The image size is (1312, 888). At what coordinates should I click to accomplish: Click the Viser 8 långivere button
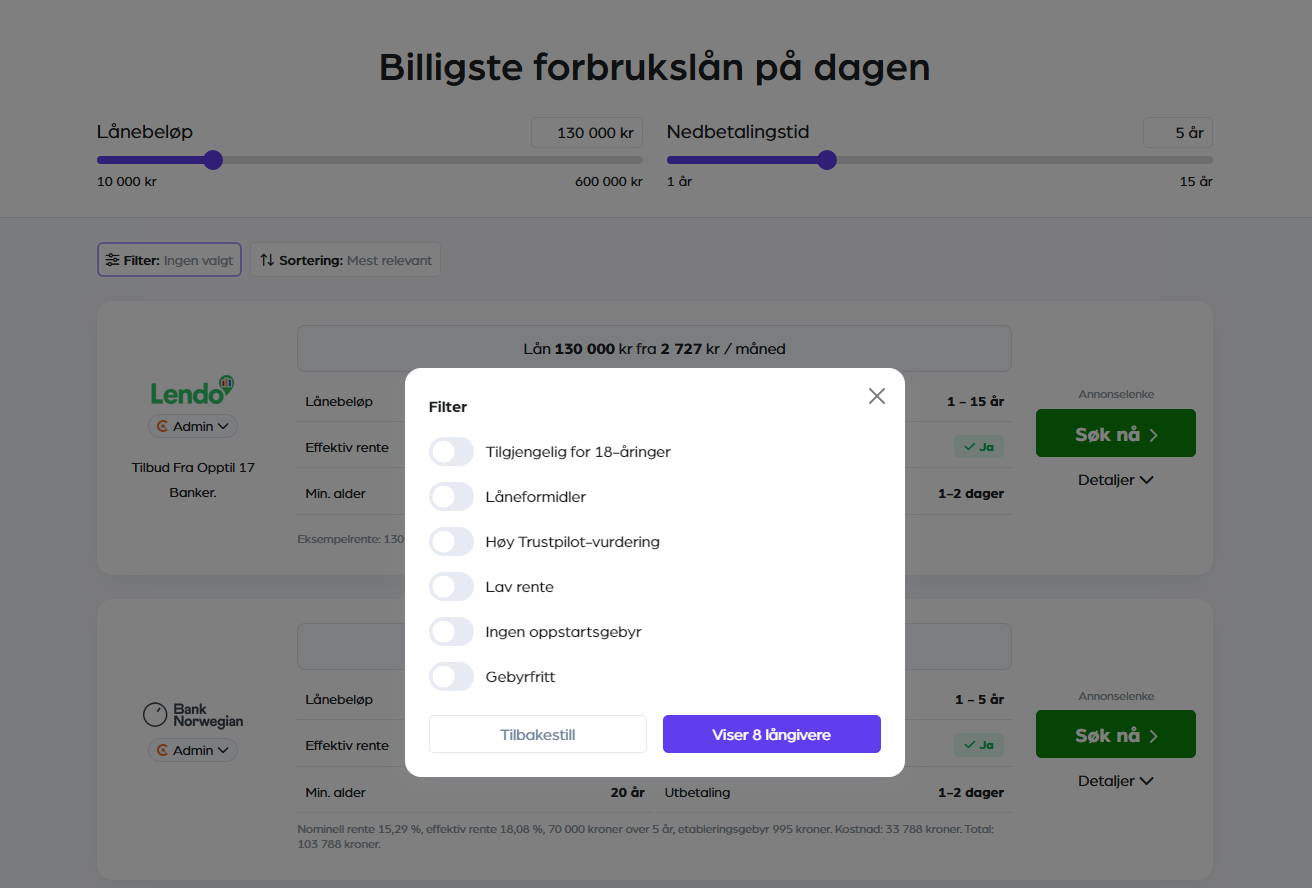point(771,733)
